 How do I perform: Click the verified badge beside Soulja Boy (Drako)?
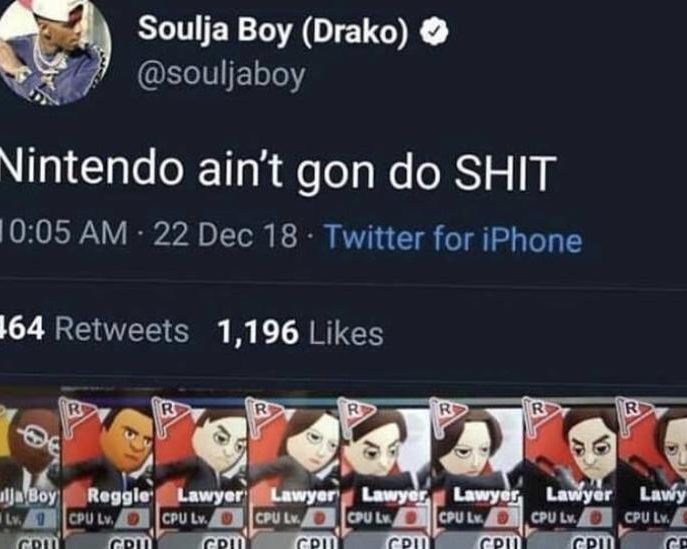[x=434, y=32]
